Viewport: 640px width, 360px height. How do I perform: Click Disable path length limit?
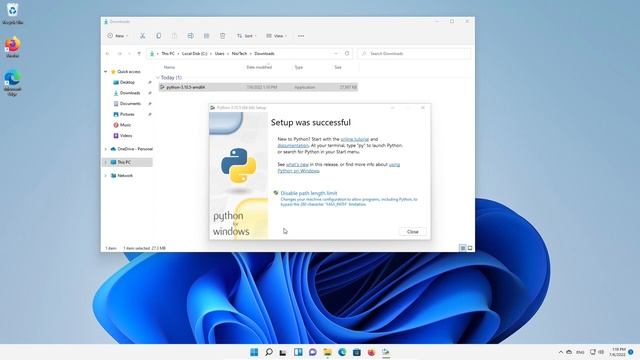tap(309, 193)
